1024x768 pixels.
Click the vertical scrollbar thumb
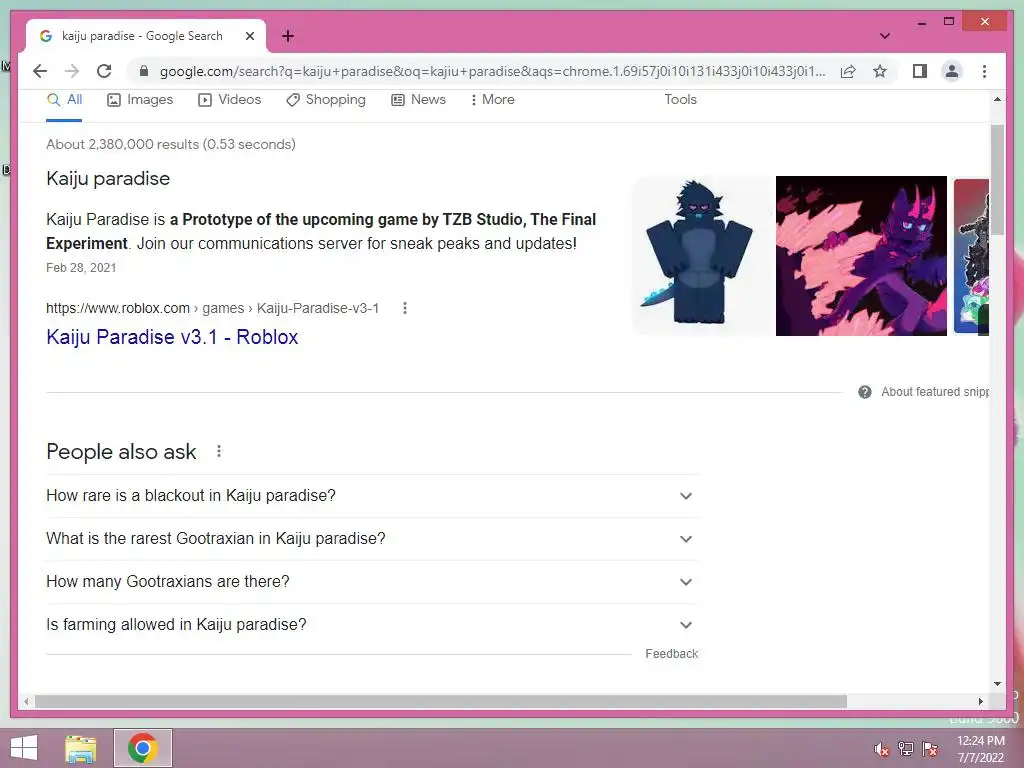[997, 180]
